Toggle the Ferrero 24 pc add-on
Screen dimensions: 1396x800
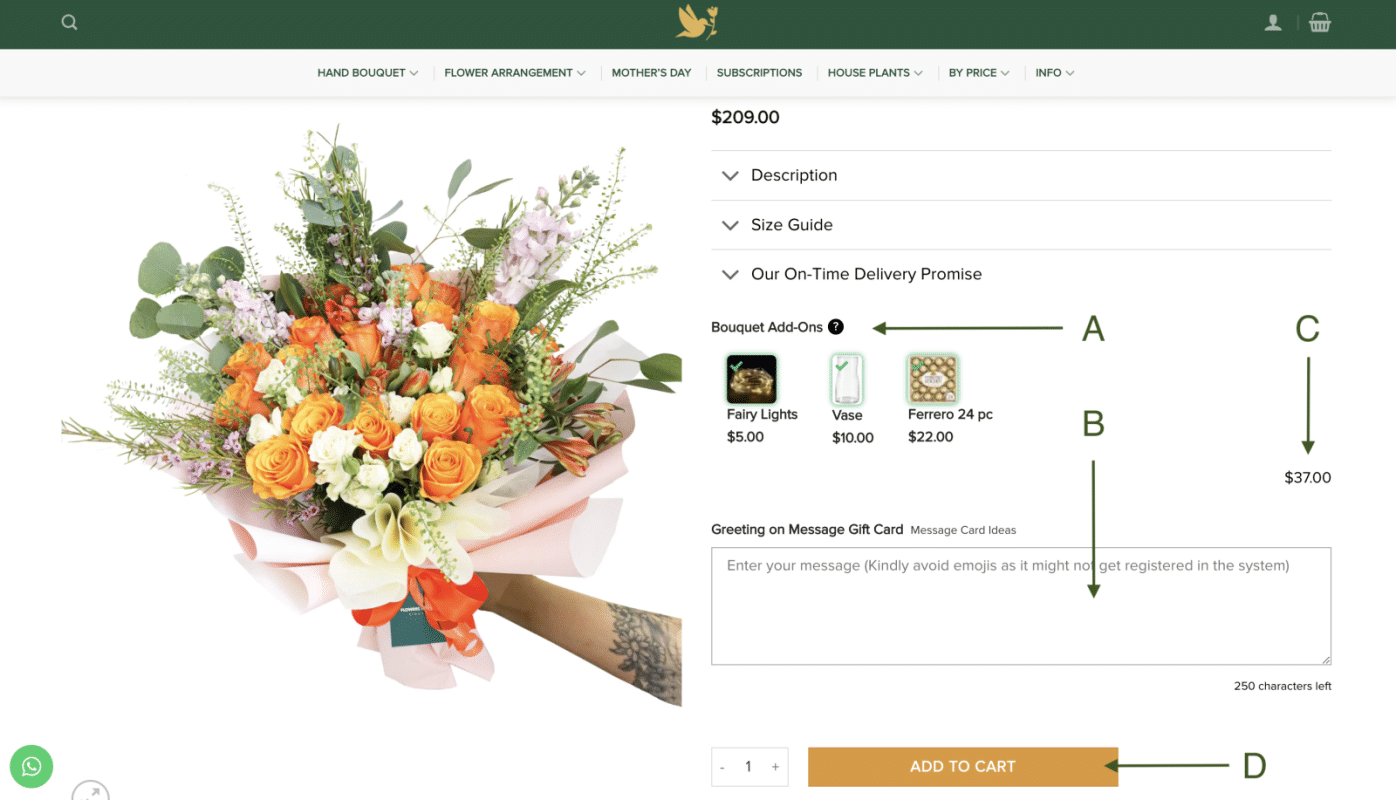click(932, 380)
